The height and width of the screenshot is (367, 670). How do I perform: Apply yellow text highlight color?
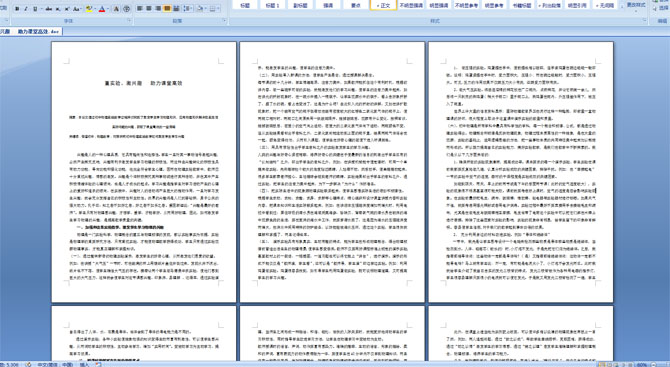tap(89, 9)
